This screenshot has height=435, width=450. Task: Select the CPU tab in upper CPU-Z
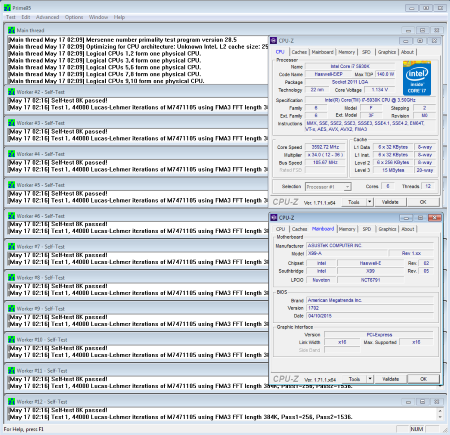tap(280, 52)
